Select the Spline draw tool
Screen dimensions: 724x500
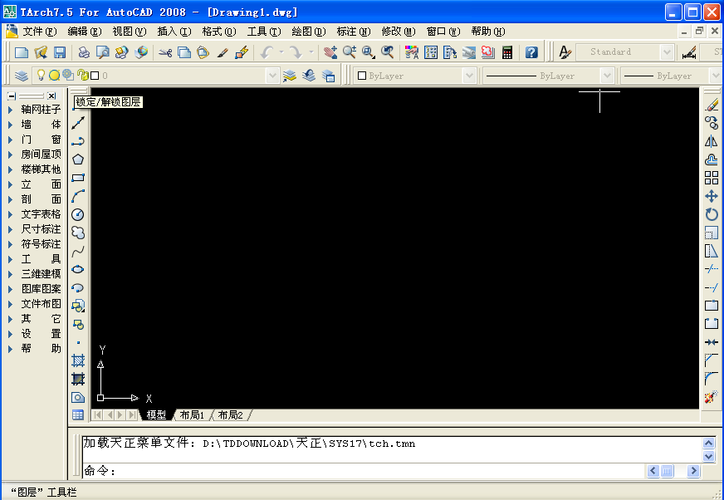pos(78,251)
